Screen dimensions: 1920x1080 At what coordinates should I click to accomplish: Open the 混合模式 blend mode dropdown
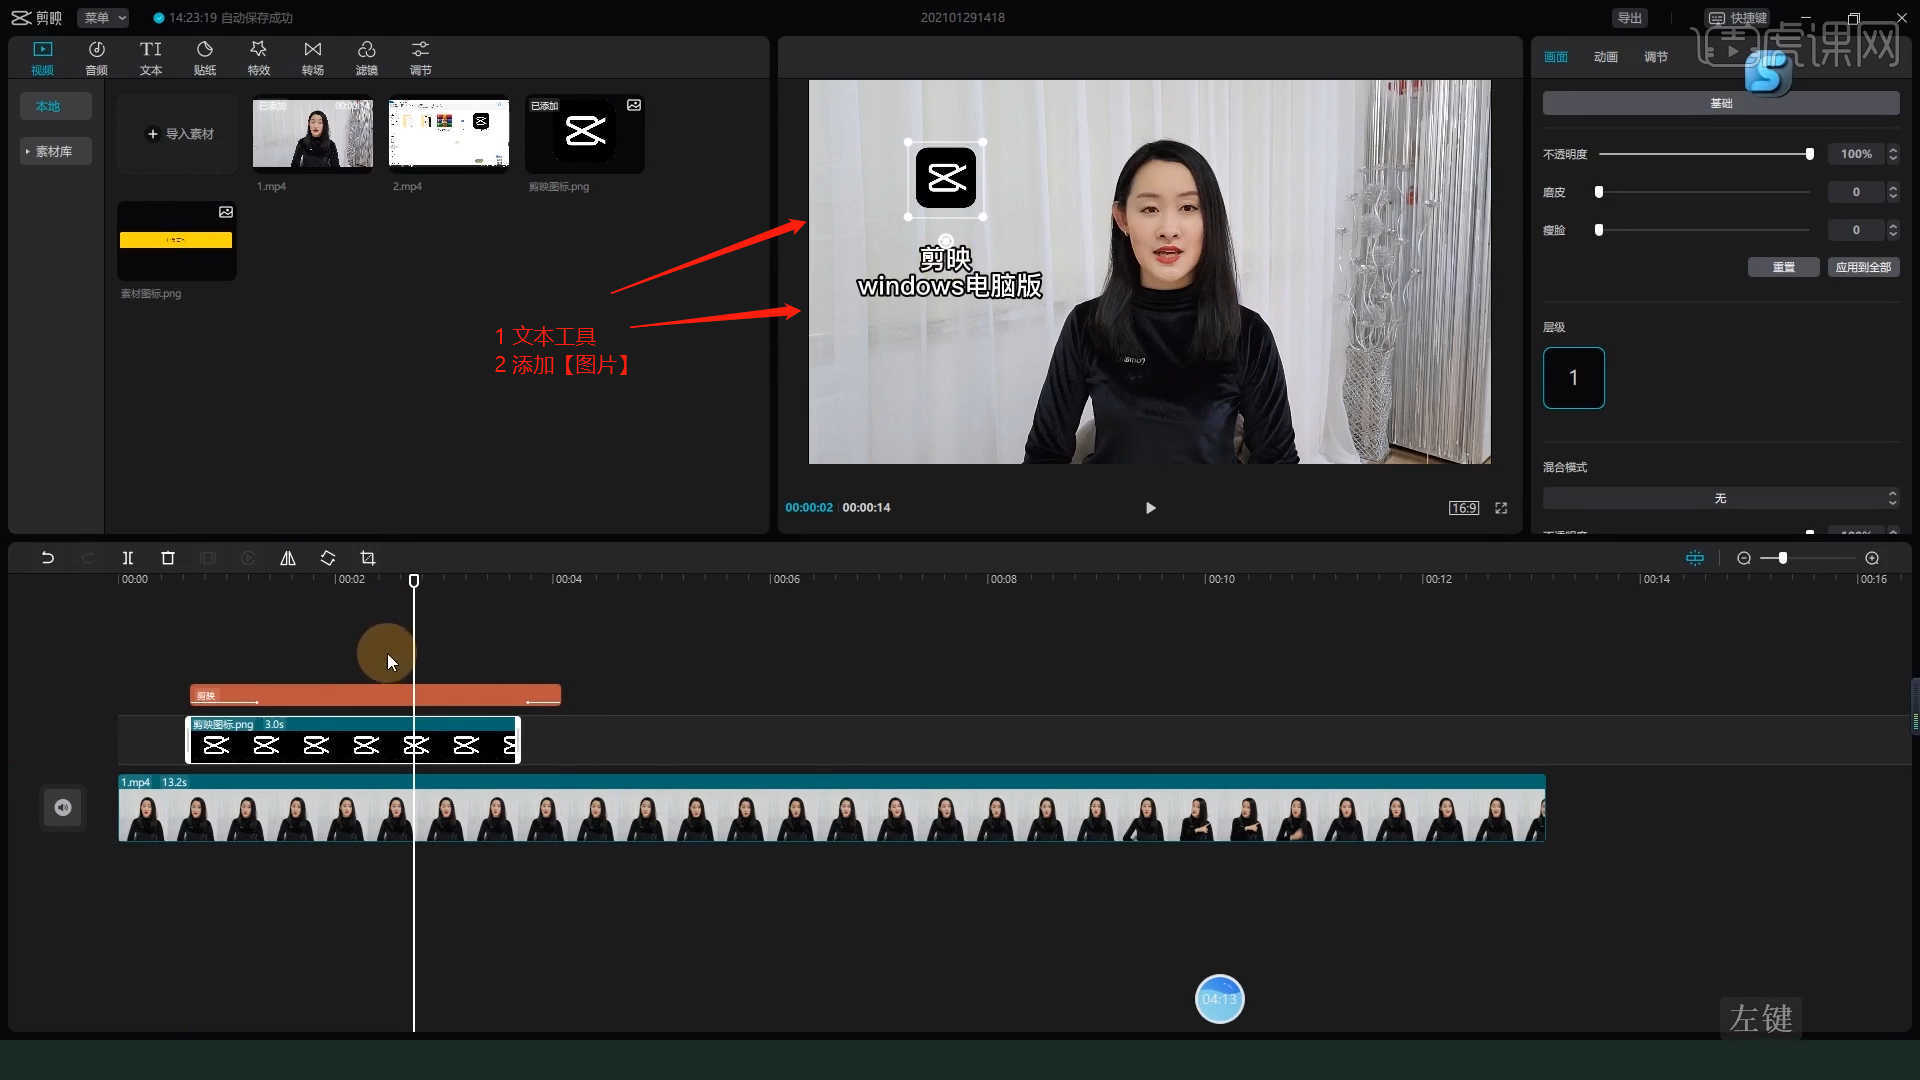pyautogui.click(x=1721, y=498)
